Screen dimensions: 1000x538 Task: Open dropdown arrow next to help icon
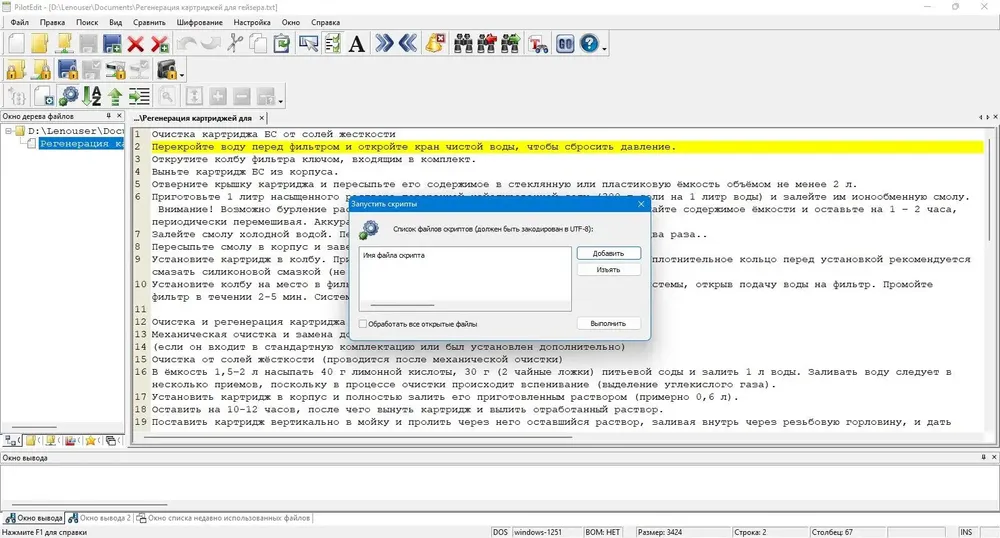point(604,48)
